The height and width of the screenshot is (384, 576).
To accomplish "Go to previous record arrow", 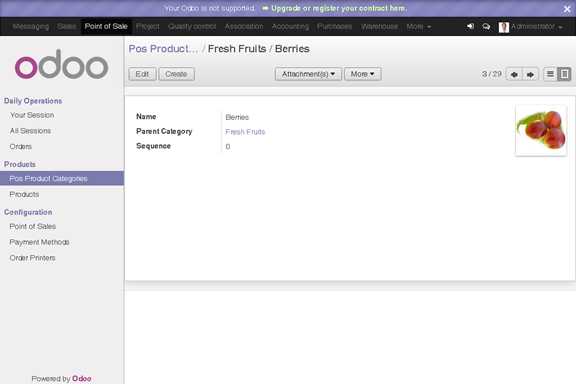I will click(514, 74).
